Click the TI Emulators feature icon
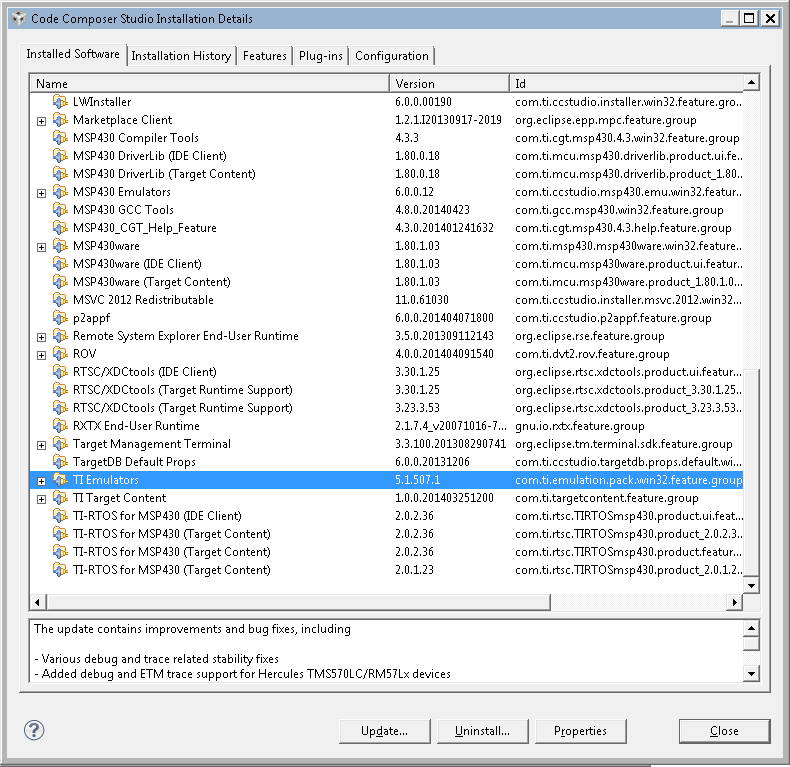 click(60, 480)
